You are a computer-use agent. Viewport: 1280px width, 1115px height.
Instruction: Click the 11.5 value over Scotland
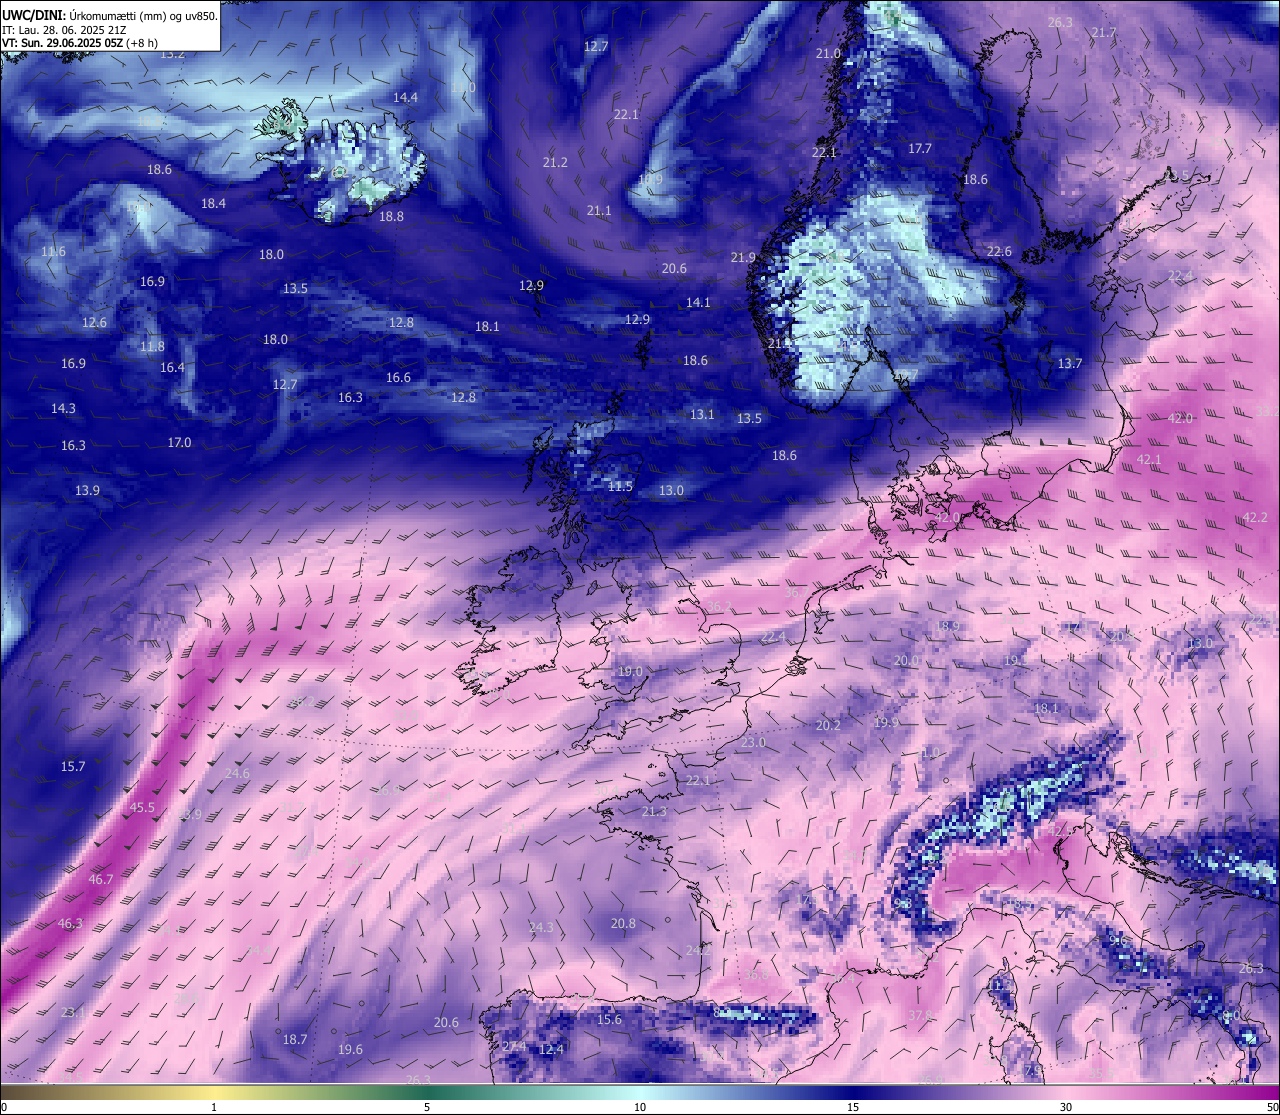[620, 486]
